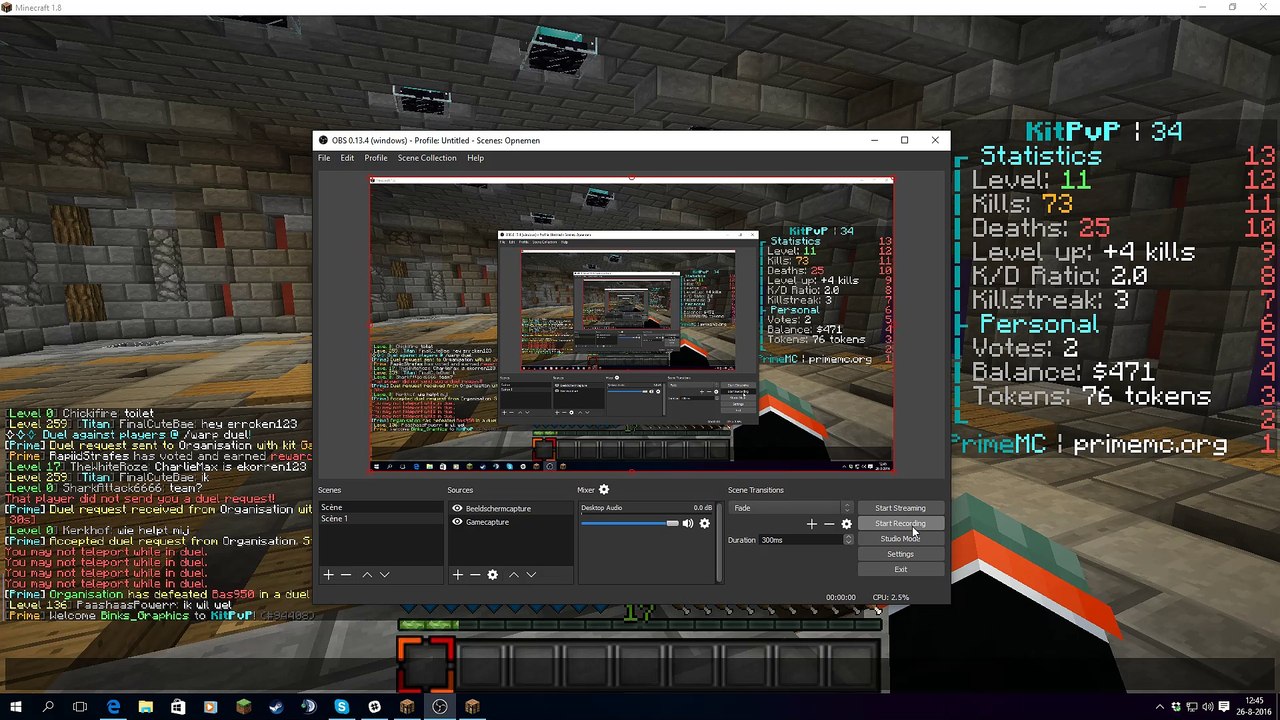Adjust the Desktop Audio volume slider

click(x=630, y=523)
